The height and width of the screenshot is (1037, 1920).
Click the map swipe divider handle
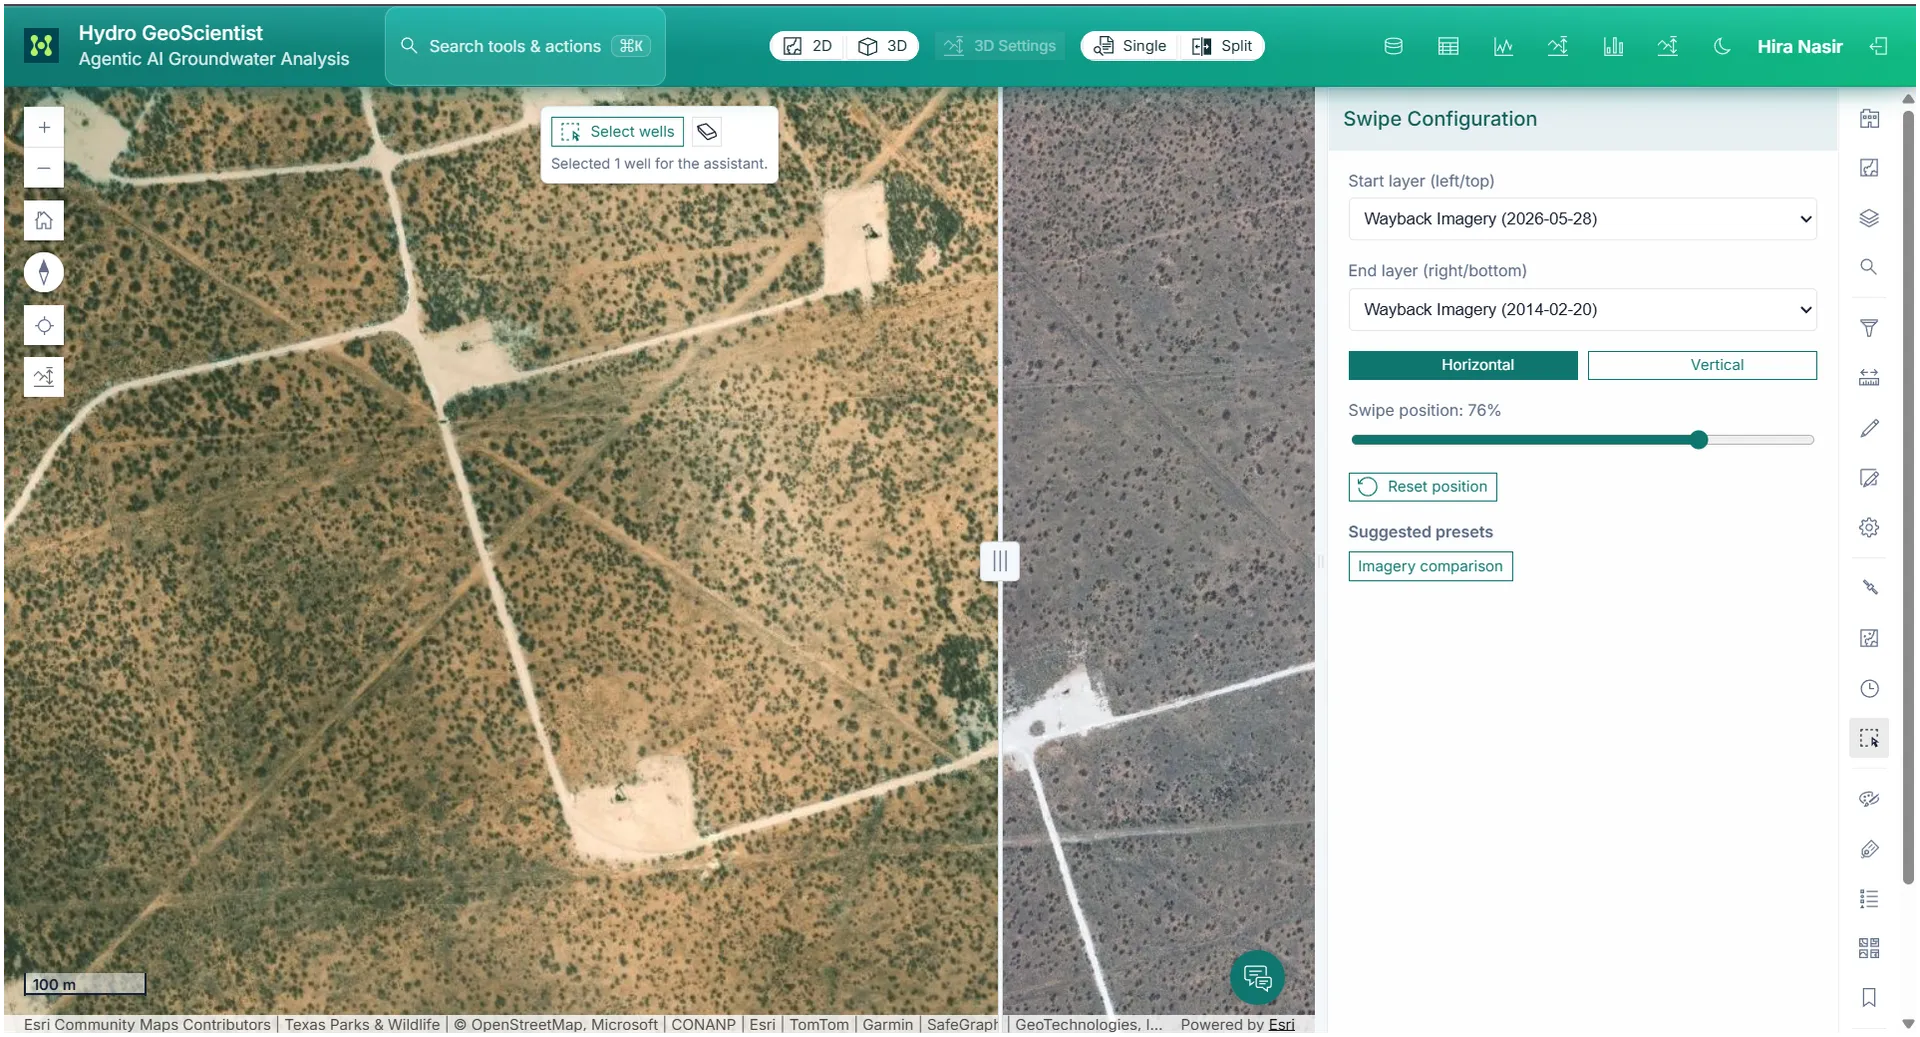click(1000, 561)
